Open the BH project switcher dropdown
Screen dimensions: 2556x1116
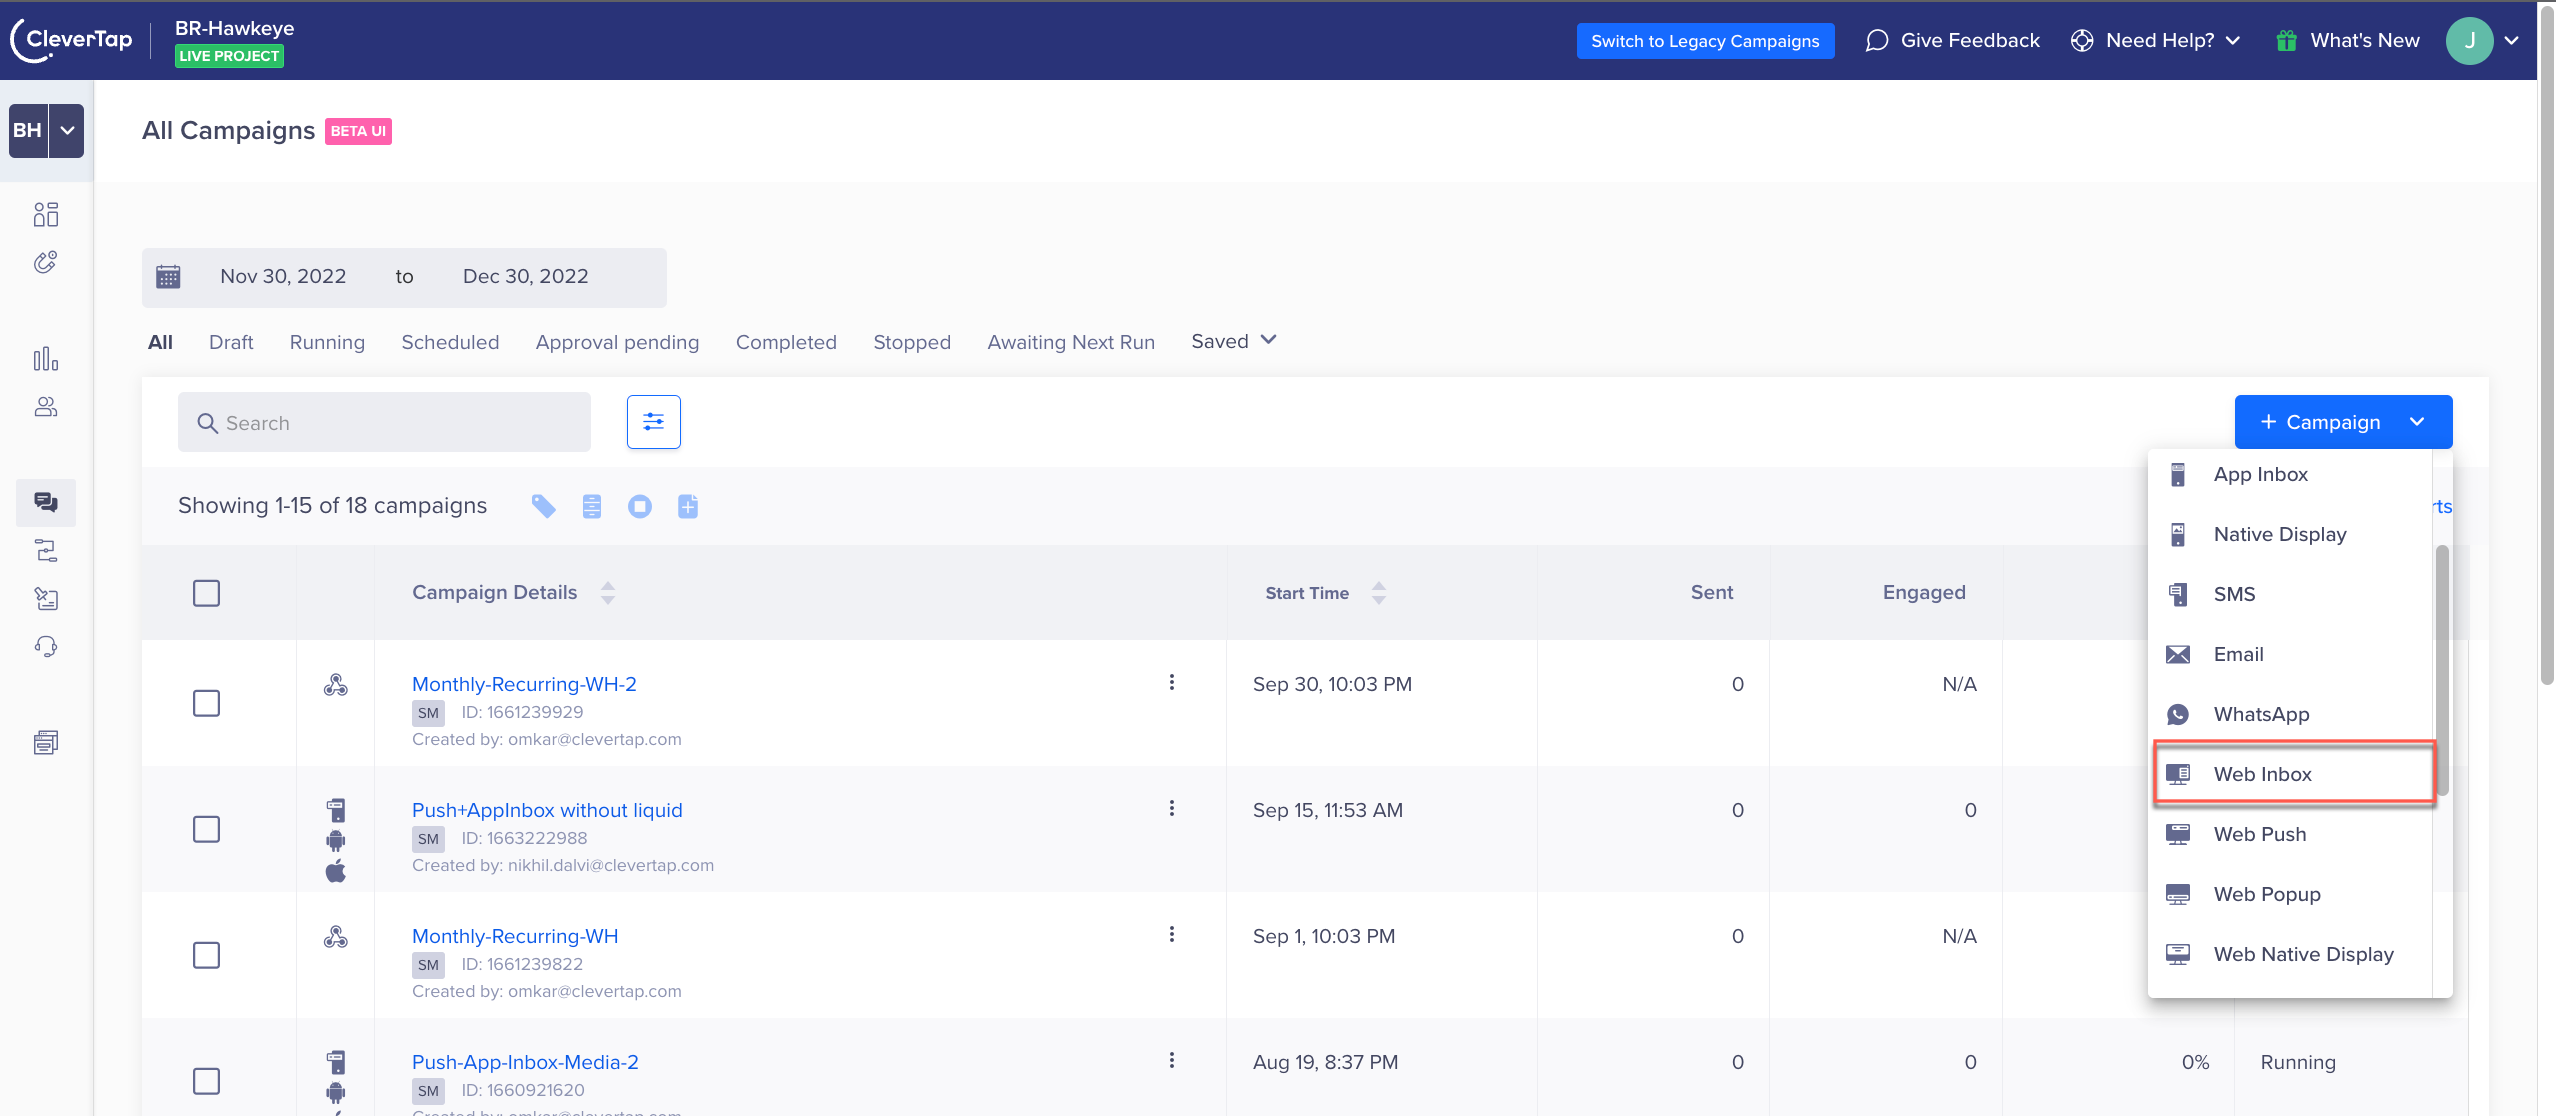point(67,131)
